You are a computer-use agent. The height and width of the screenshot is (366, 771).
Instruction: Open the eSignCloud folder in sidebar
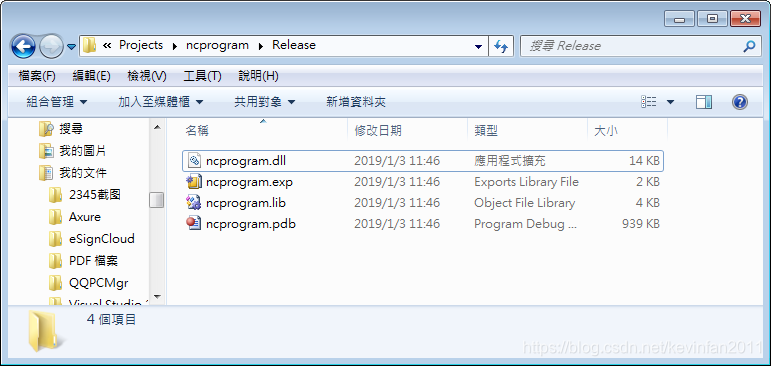(101, 239)
